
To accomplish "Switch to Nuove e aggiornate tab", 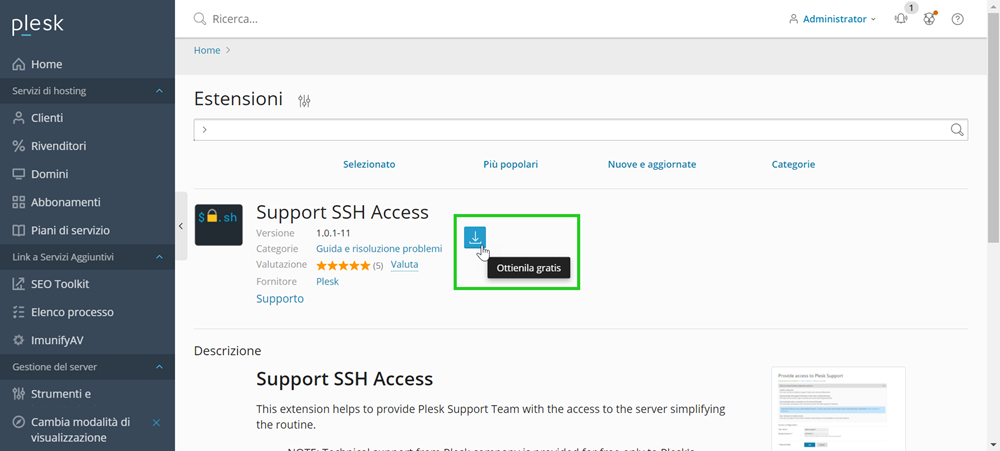I will 652,165.
